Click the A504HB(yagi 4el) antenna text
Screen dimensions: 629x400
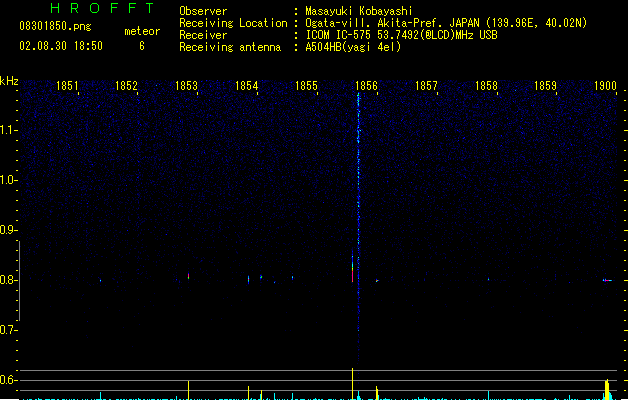click(x=353, y=47)
